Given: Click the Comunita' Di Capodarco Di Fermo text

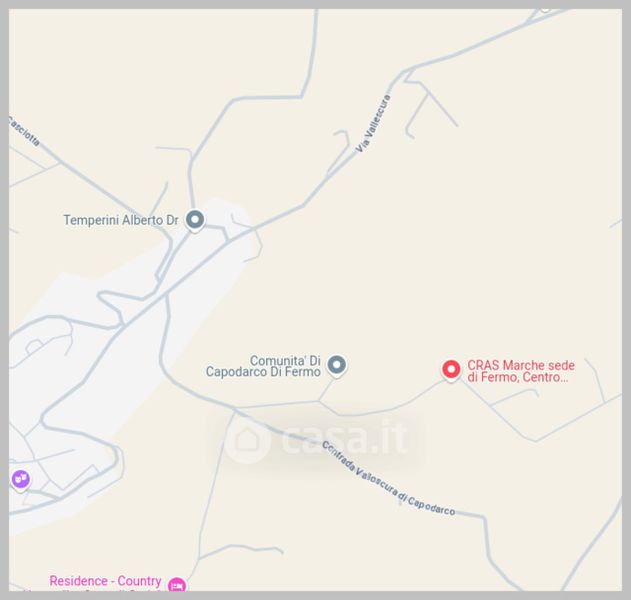Looking at the screenshot, I should [x=263, y=366].
